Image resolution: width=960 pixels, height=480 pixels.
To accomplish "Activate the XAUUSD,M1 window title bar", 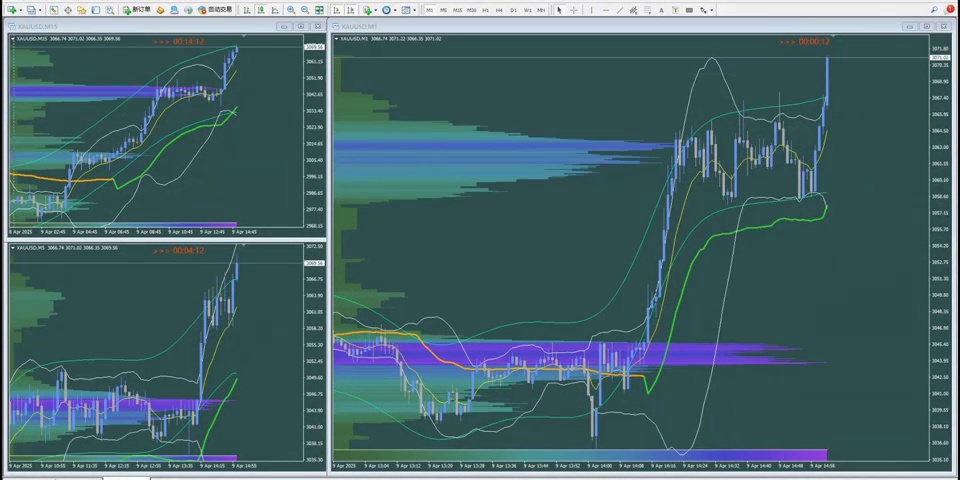I will coord(643,26).
